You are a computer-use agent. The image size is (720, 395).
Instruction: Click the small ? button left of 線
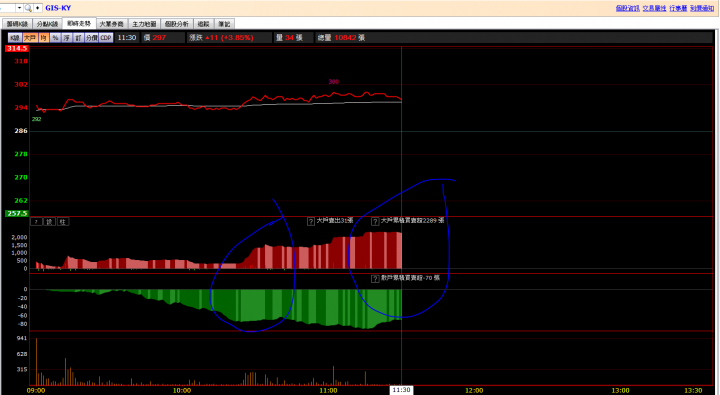point(36,222)
